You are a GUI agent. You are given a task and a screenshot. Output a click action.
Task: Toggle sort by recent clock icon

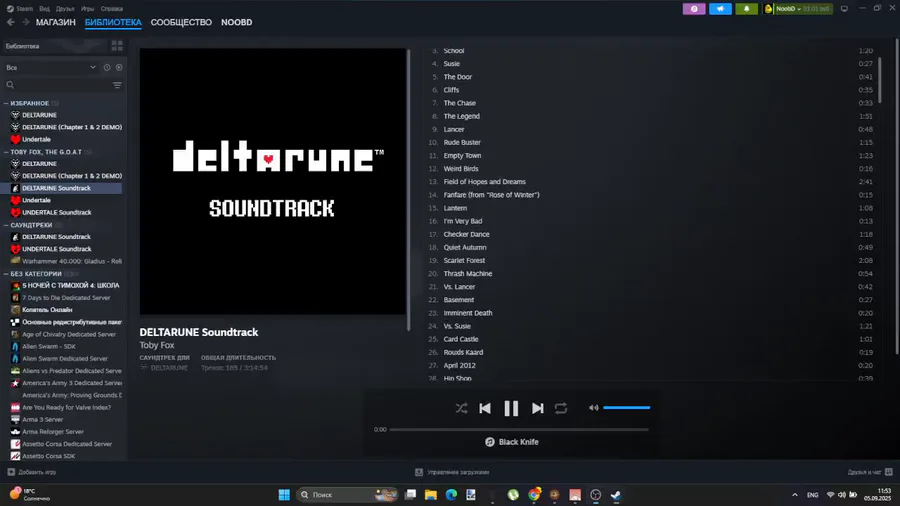point(107,68)
